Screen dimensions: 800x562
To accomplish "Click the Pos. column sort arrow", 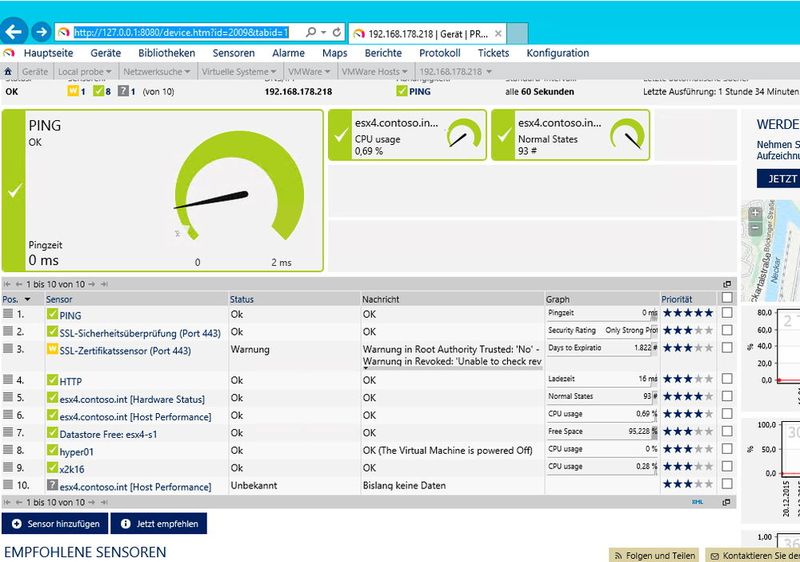I will tap(27, 299).
